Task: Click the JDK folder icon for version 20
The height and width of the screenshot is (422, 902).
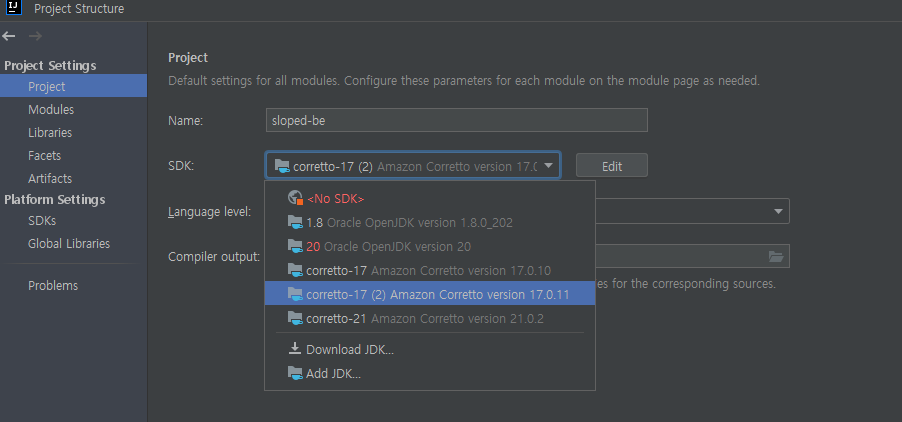Action: 295,246
